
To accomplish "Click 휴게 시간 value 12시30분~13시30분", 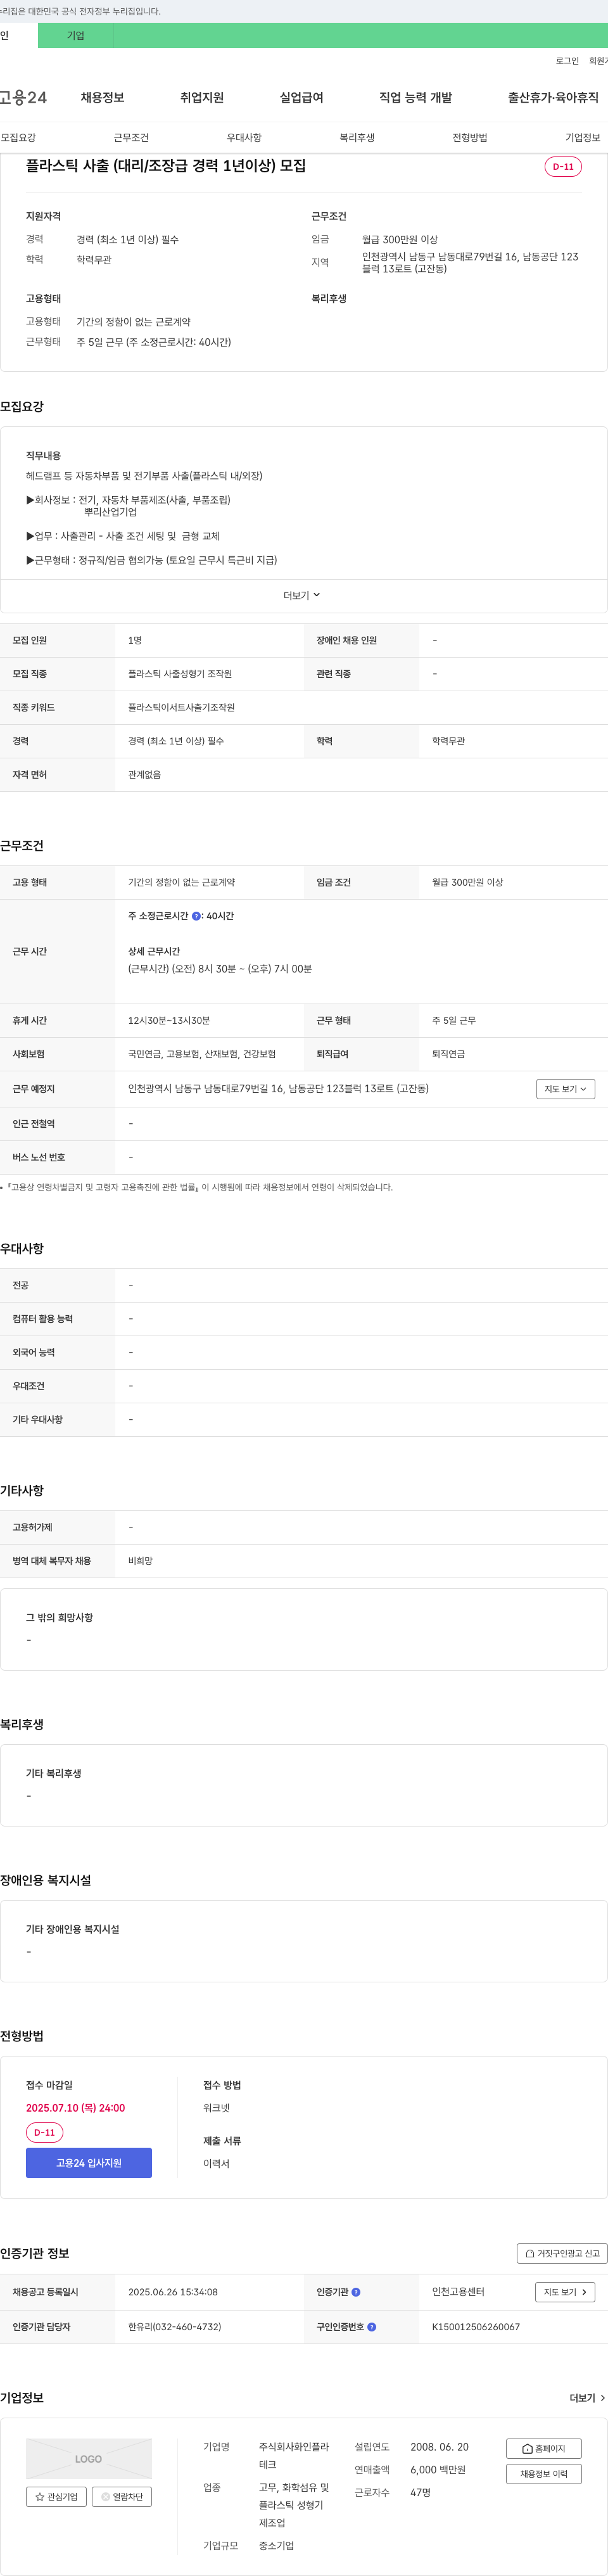I will (169, 1021).
